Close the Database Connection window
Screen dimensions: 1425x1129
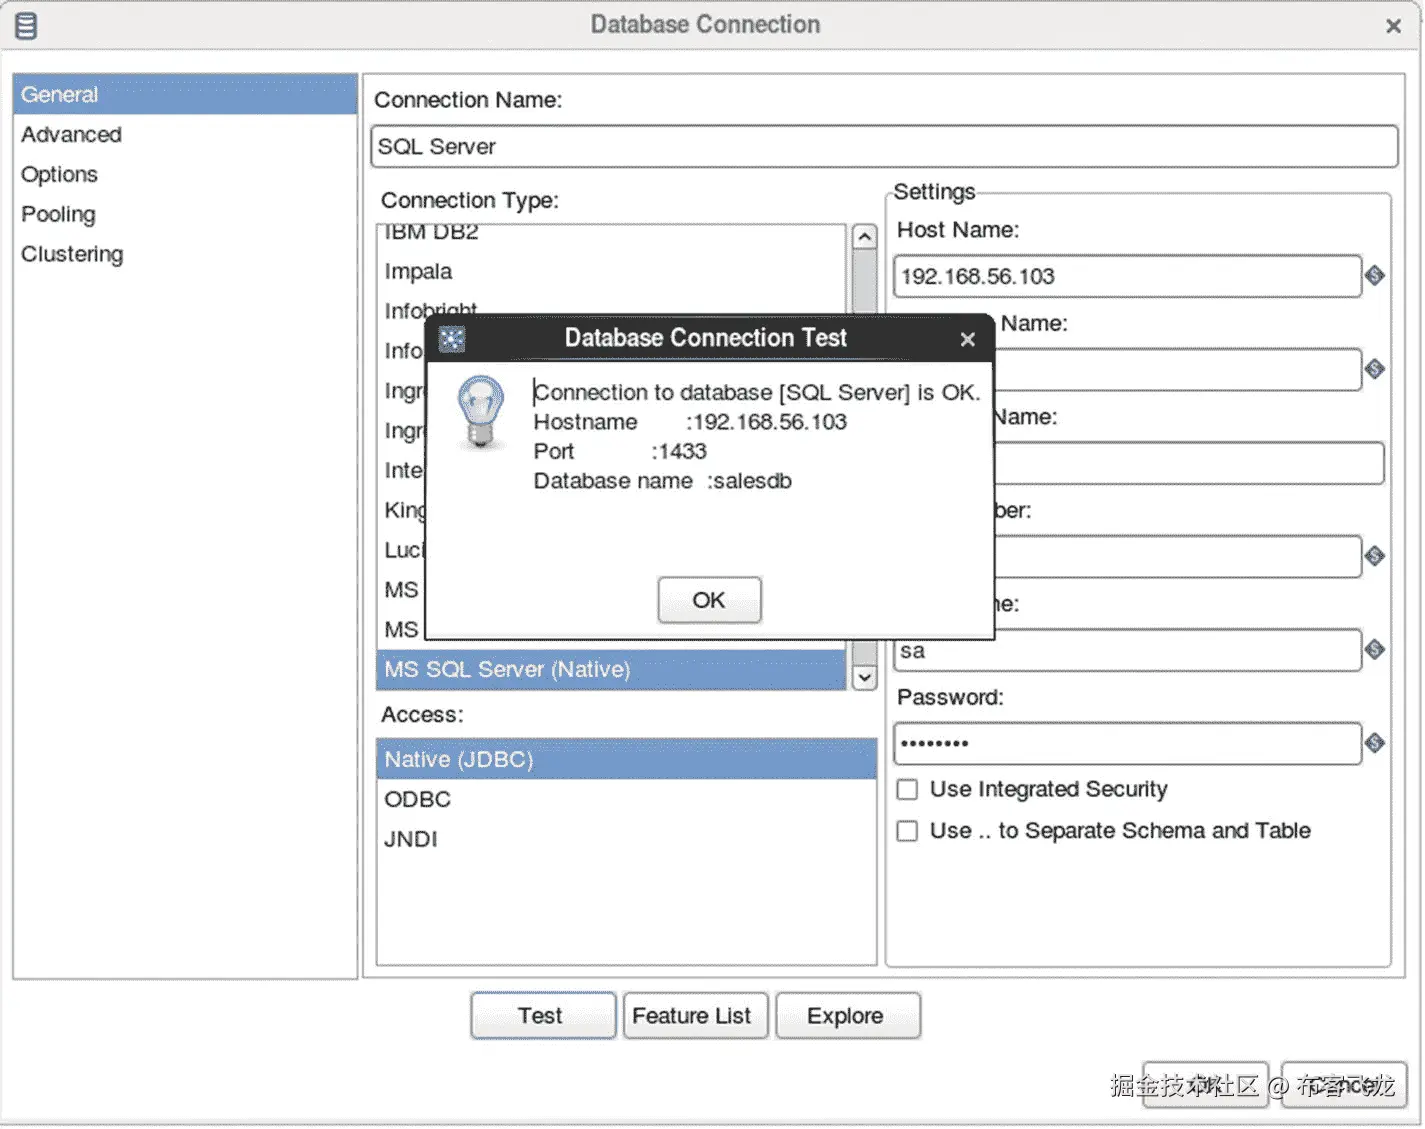click(x=1393, y=26)
